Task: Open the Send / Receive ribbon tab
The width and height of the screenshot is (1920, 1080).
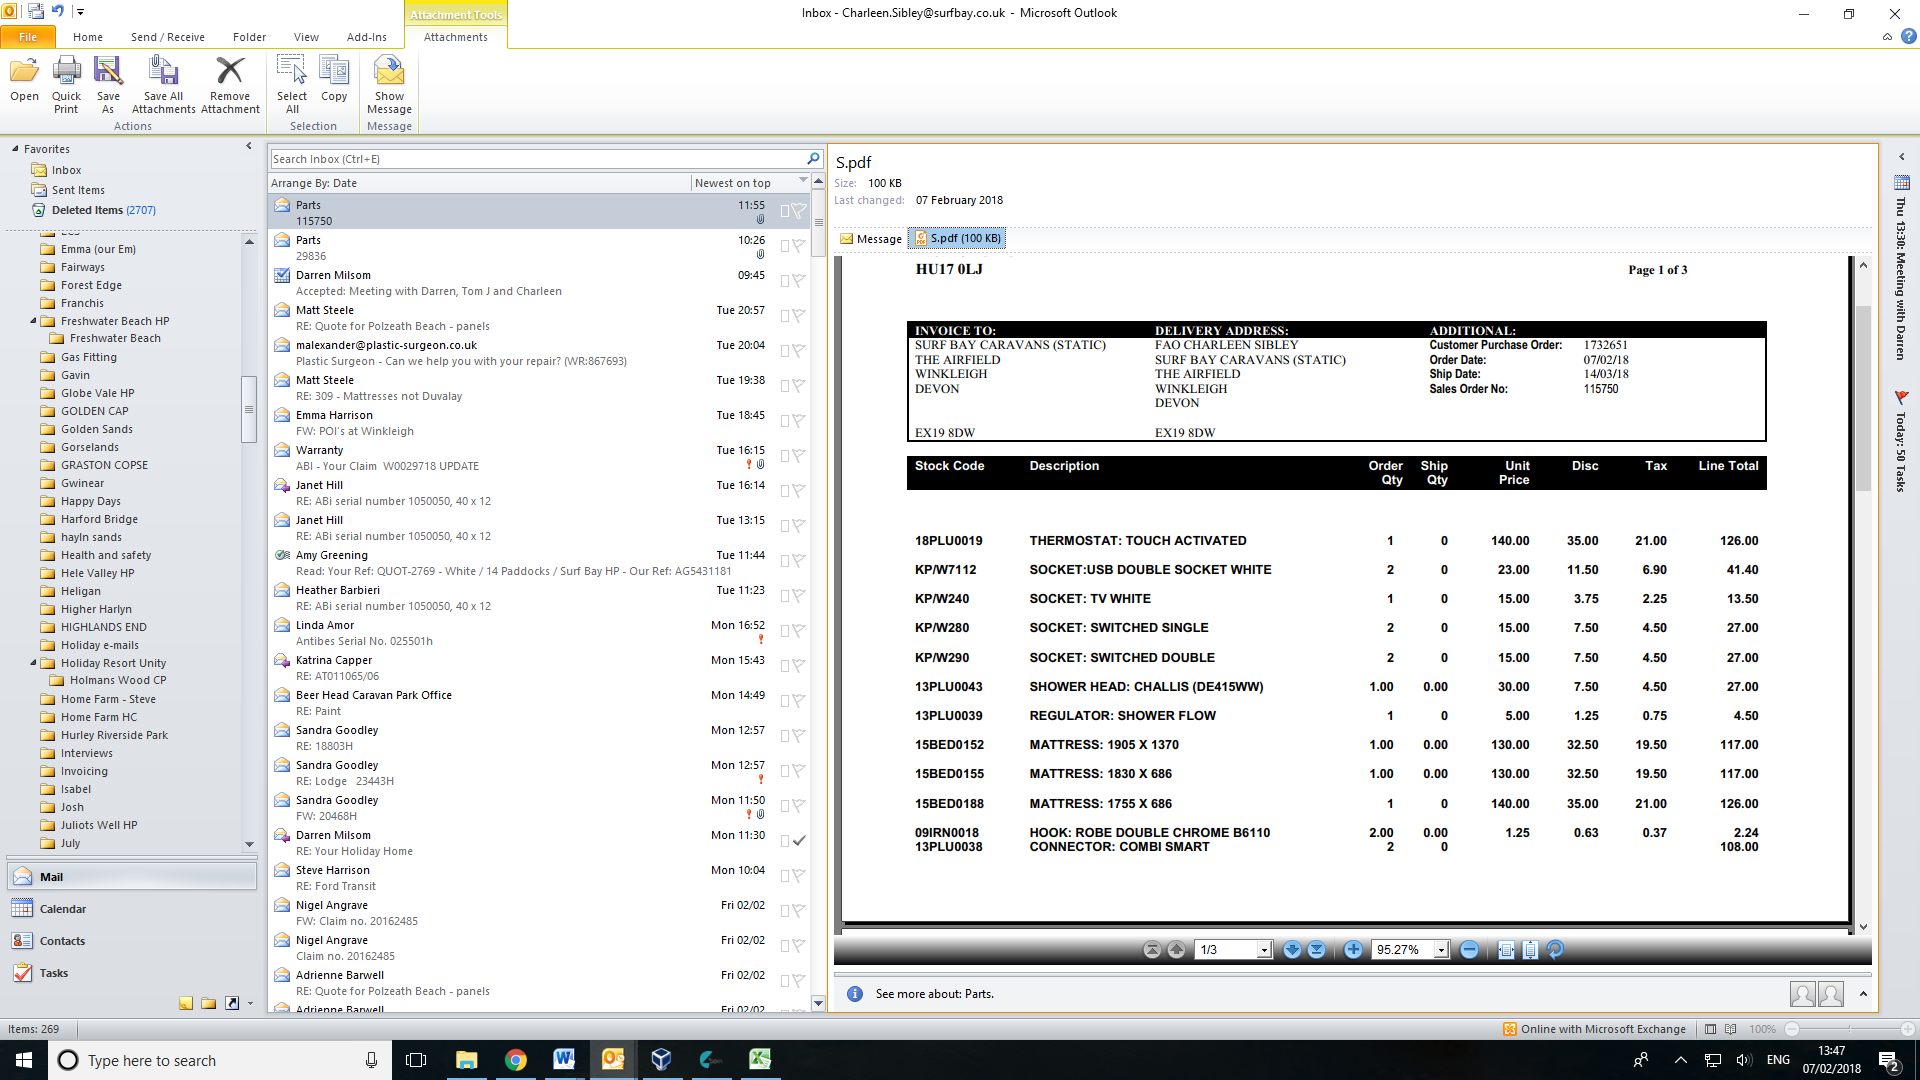Action: click(167, 37)
